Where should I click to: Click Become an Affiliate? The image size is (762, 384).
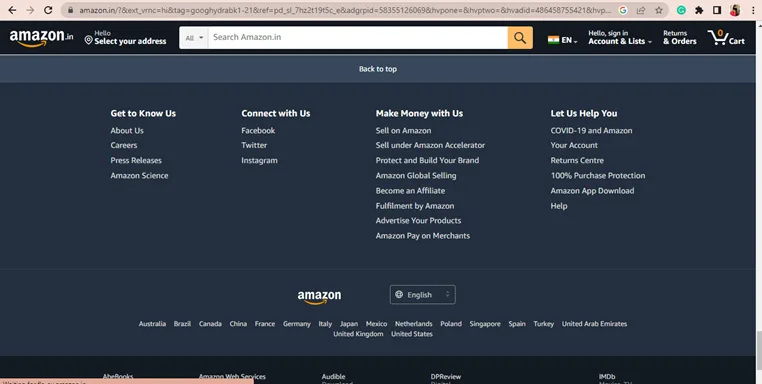[410, 191]
